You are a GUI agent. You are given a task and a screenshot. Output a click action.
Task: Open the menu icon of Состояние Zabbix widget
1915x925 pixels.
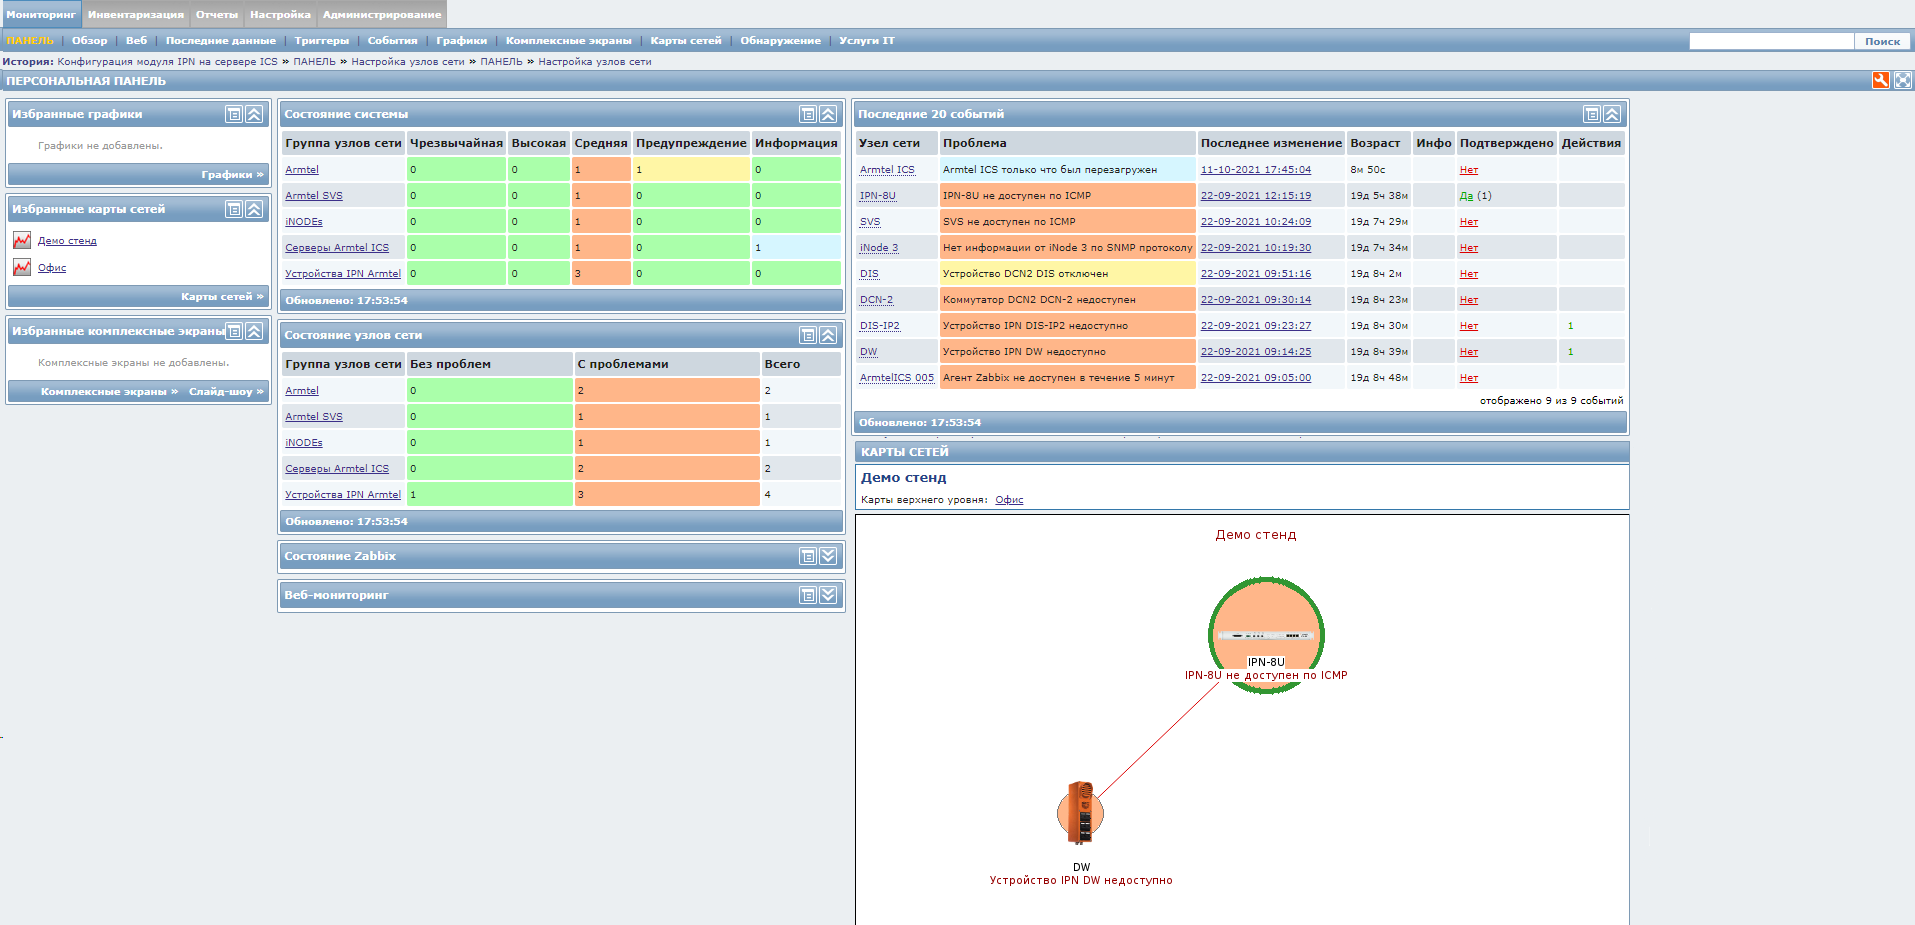pyautogui.click(x=808, y=556)
